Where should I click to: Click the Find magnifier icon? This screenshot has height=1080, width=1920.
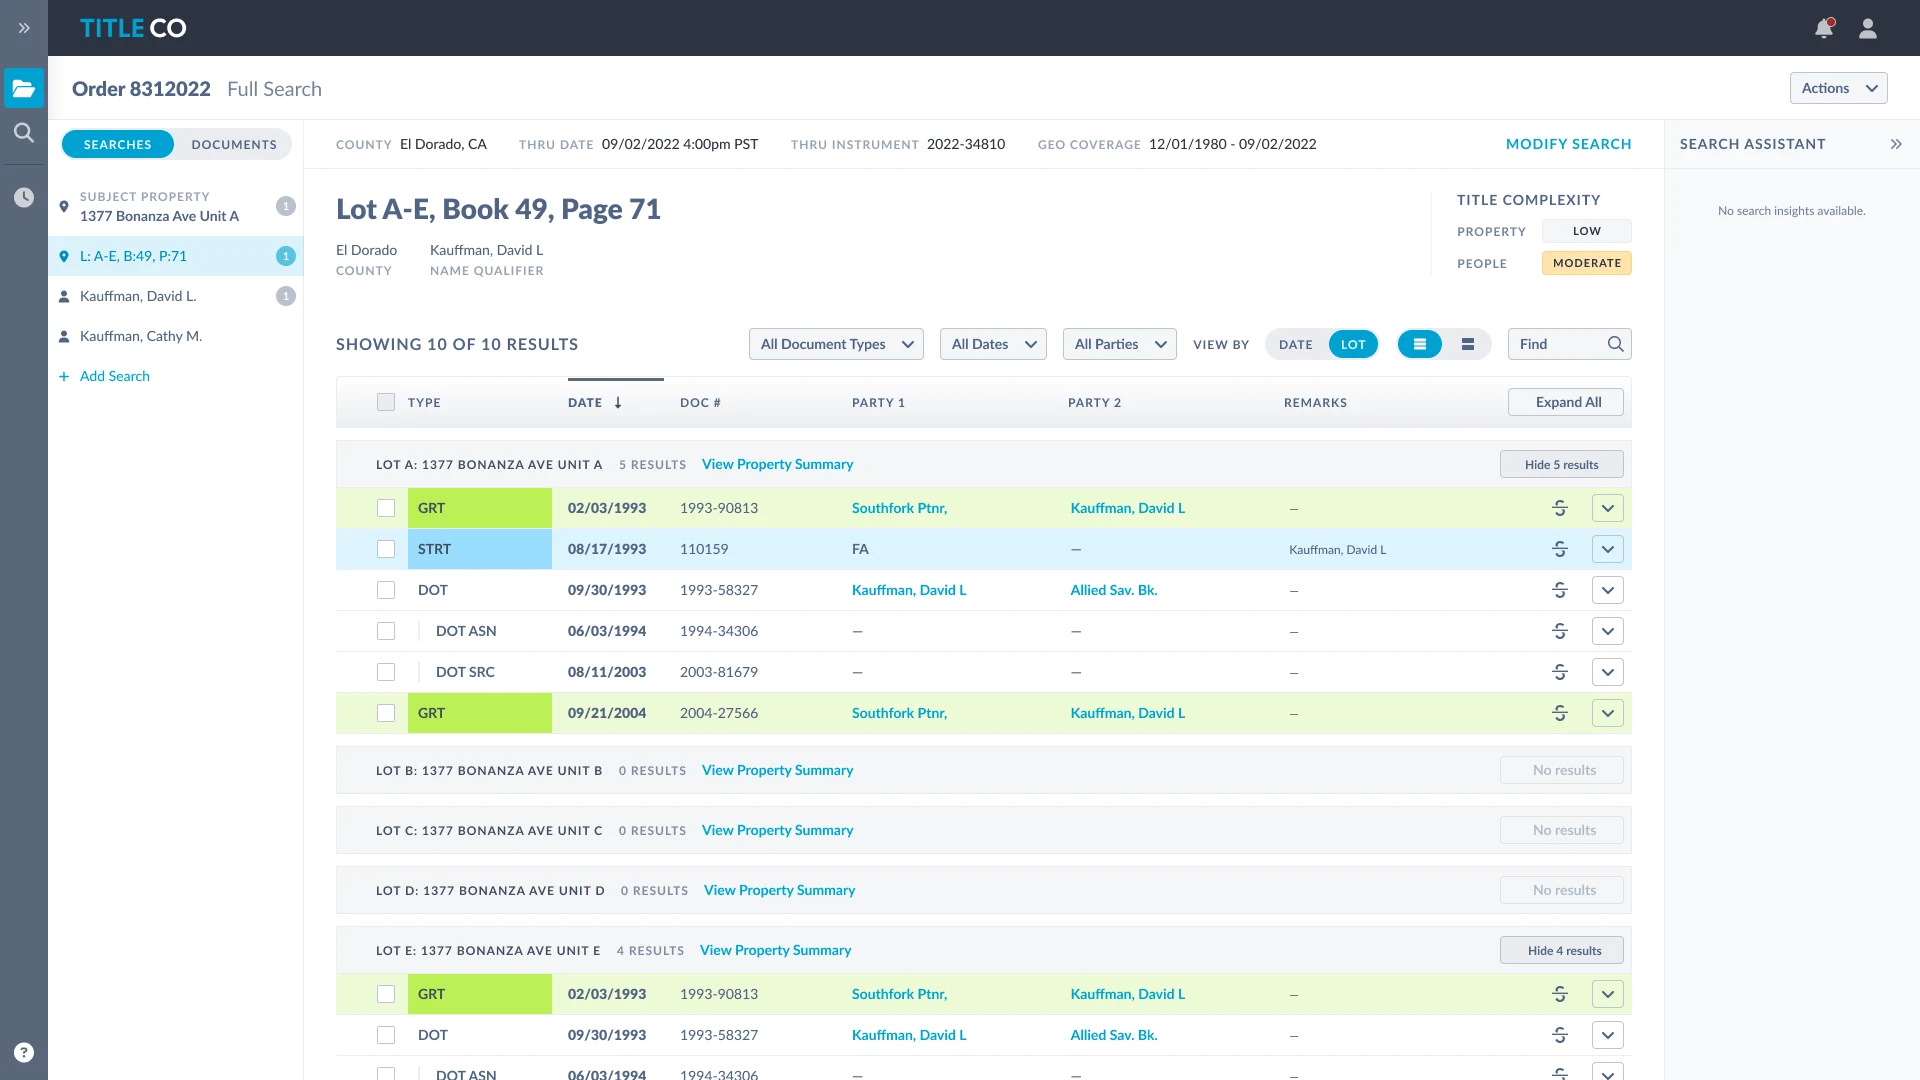point(1615,344)
